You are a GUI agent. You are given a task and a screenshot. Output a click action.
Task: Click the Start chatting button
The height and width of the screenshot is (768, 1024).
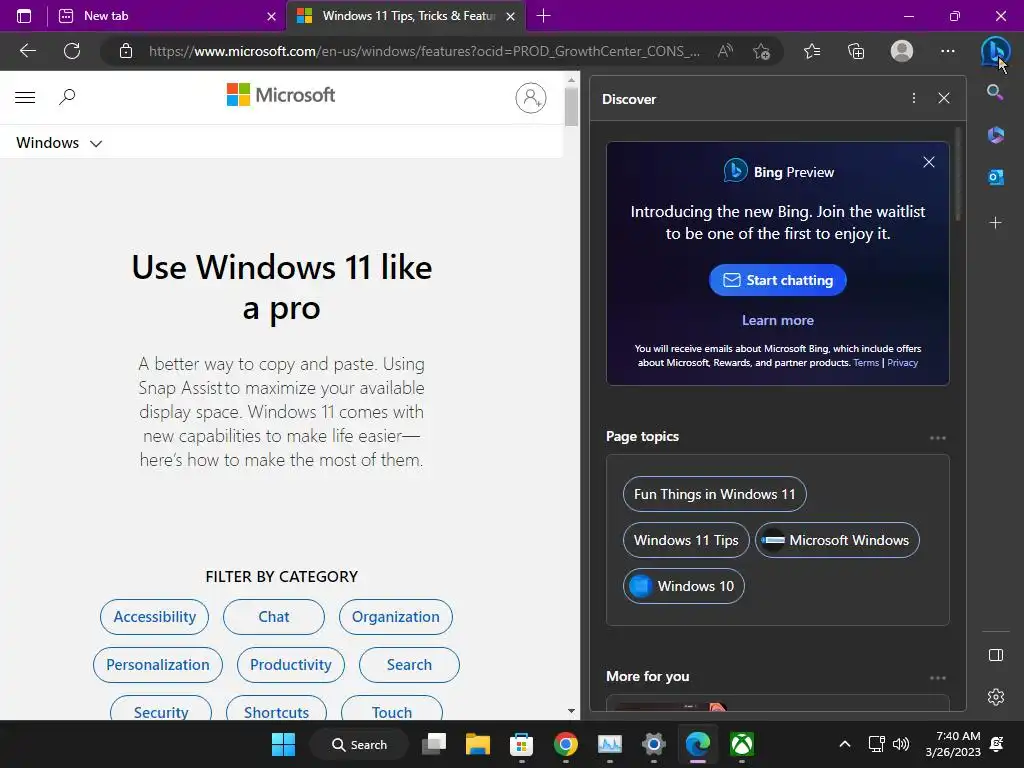(777, 280)
